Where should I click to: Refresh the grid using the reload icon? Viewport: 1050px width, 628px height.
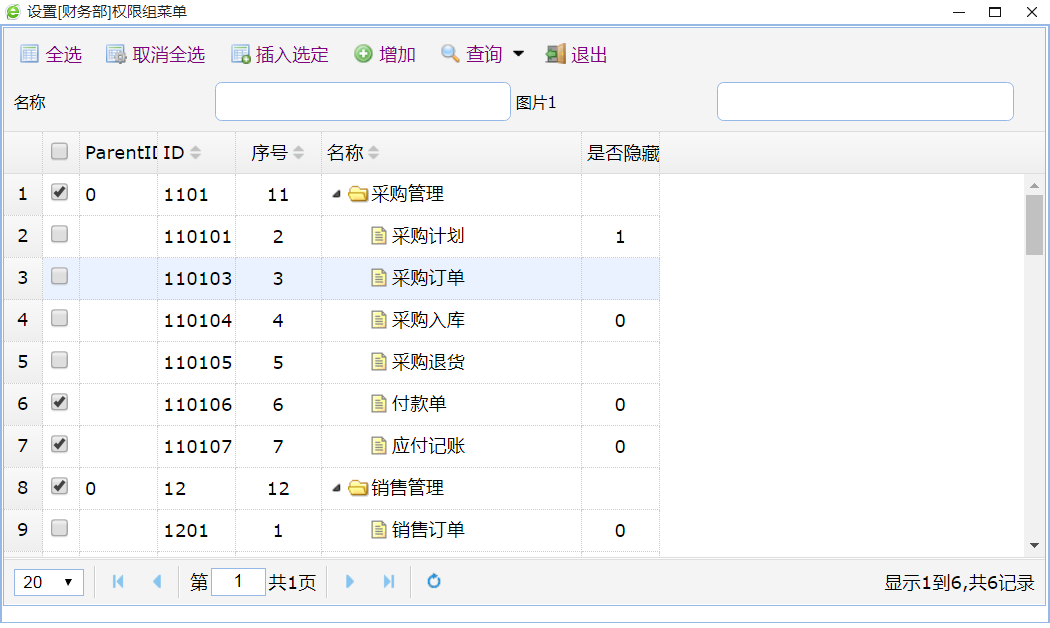coord(434,581)
